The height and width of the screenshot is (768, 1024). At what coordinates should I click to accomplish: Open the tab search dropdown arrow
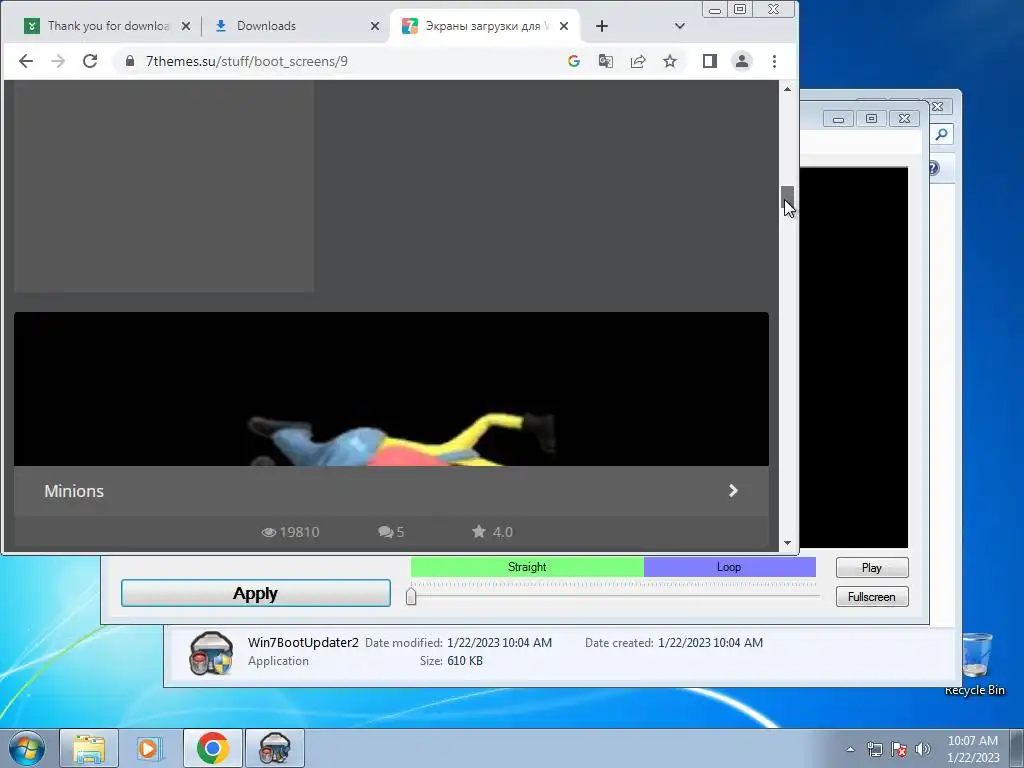680,26
